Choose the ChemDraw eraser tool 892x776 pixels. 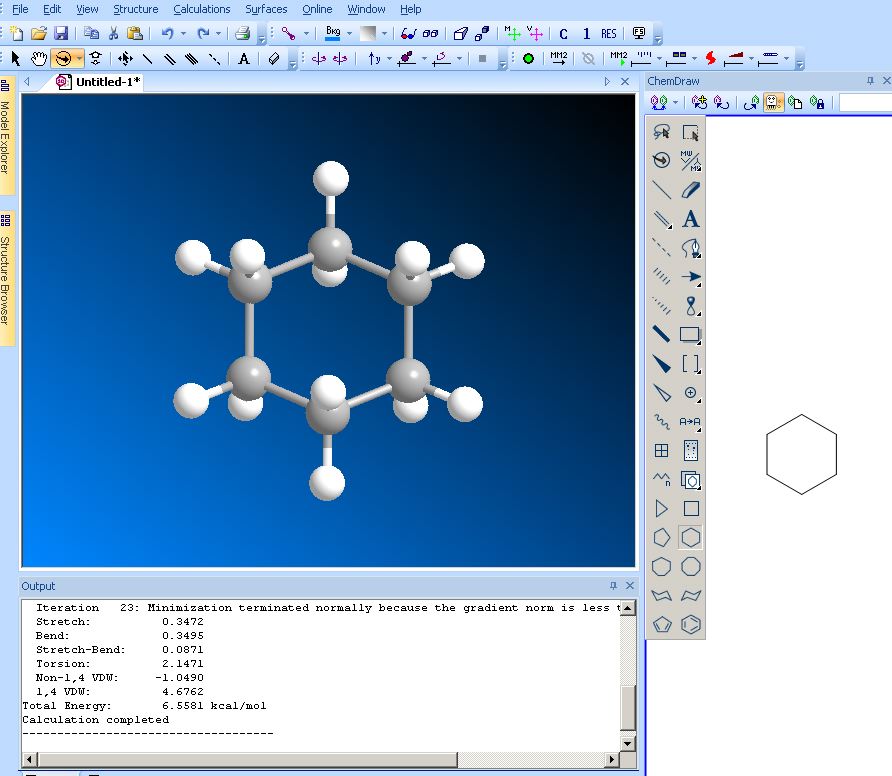pos(690,190)
